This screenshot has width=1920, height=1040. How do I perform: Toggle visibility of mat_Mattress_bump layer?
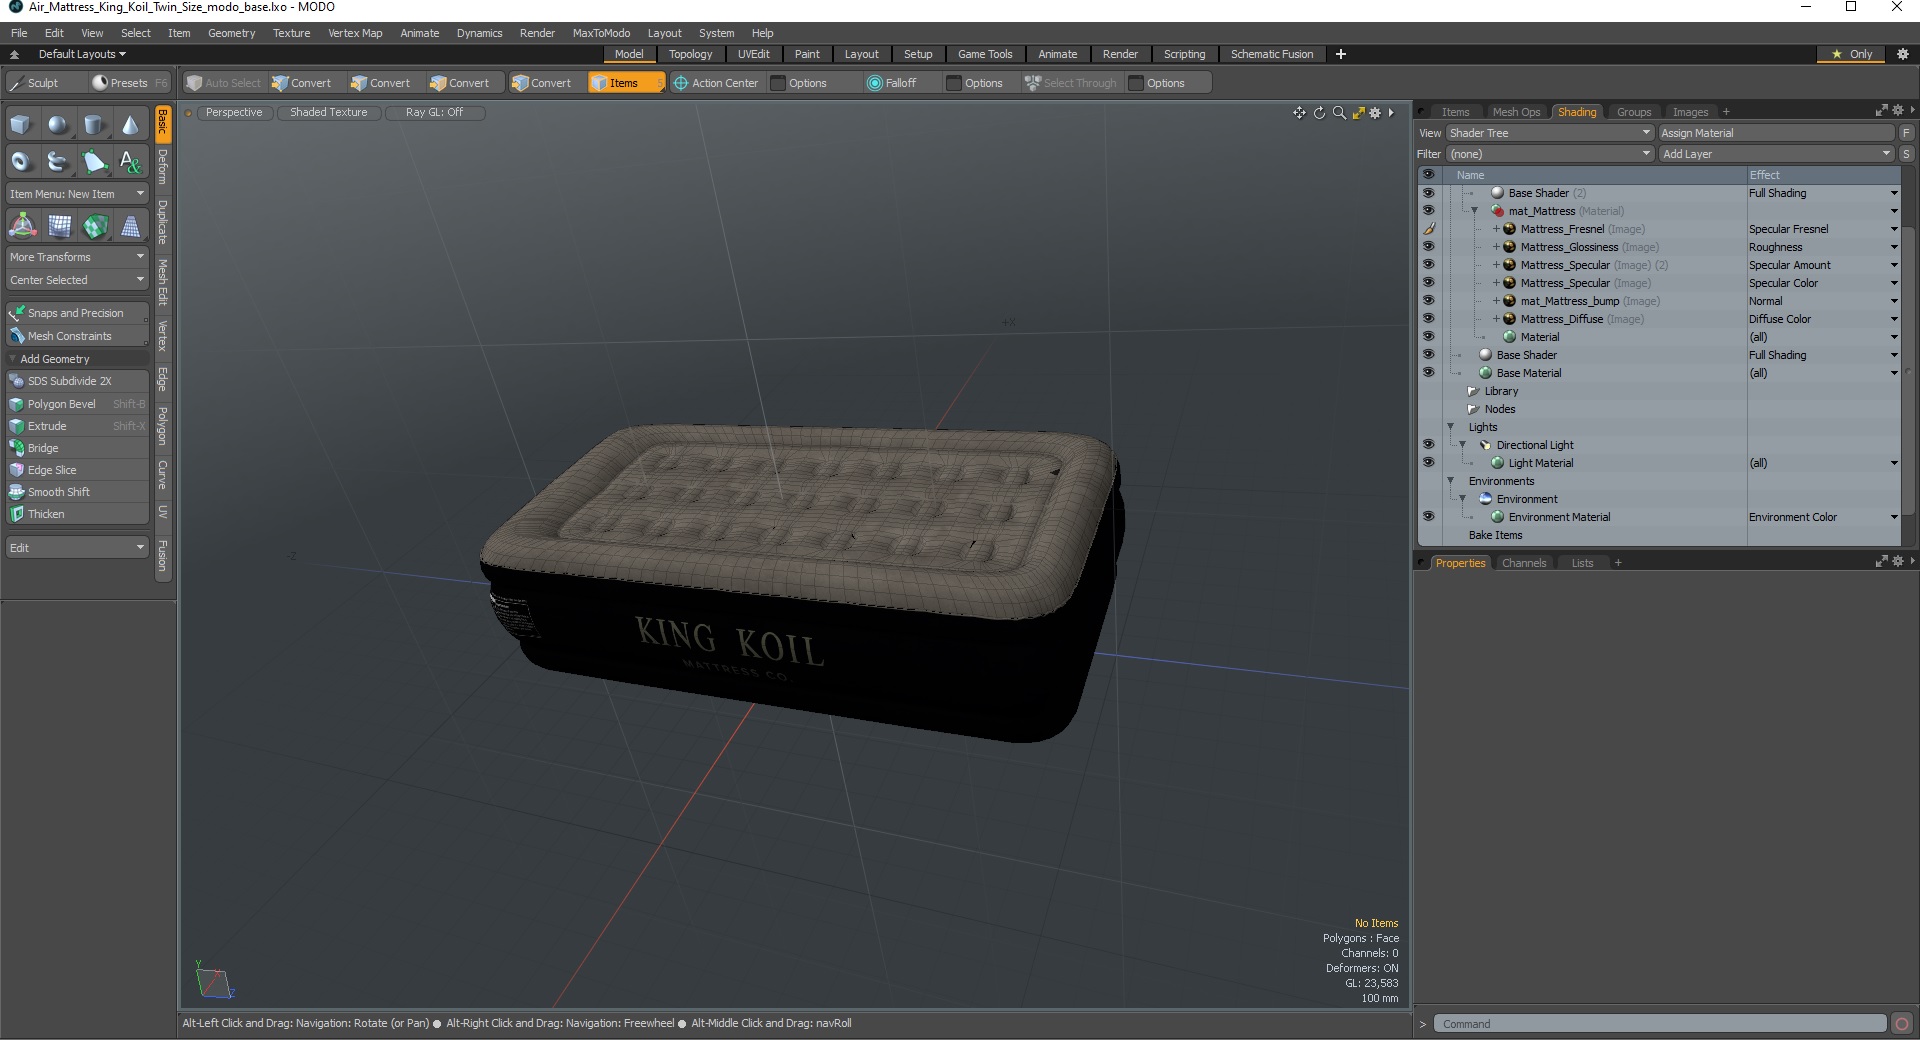1428,301
